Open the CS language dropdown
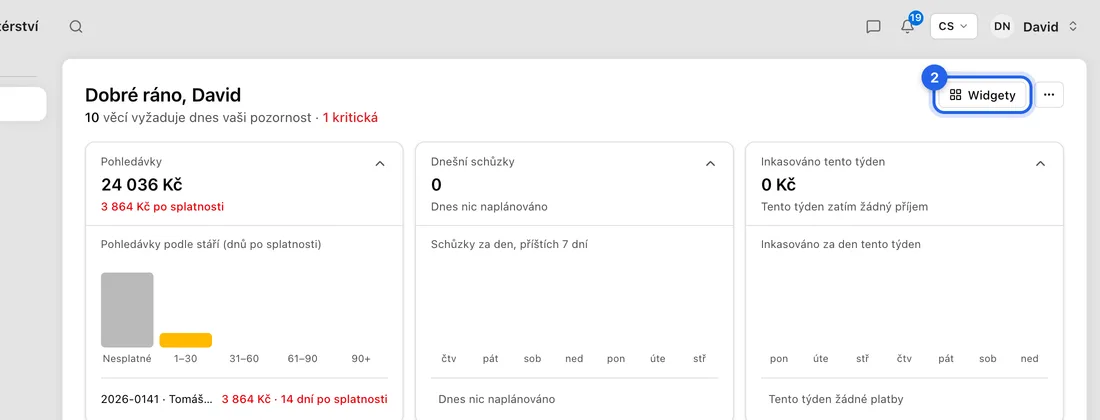 point(953,26)
